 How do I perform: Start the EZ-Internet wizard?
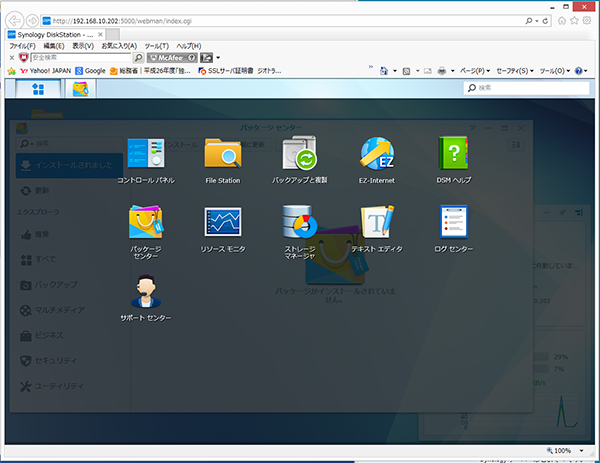coord(377,161)
